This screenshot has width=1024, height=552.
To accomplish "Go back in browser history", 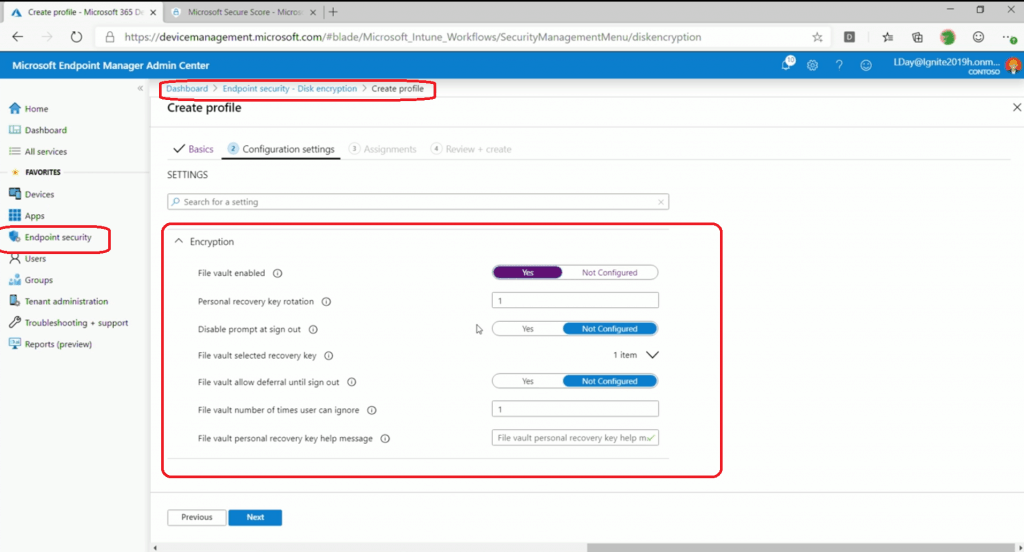I will pyautogui.click(x=18, y=37).
